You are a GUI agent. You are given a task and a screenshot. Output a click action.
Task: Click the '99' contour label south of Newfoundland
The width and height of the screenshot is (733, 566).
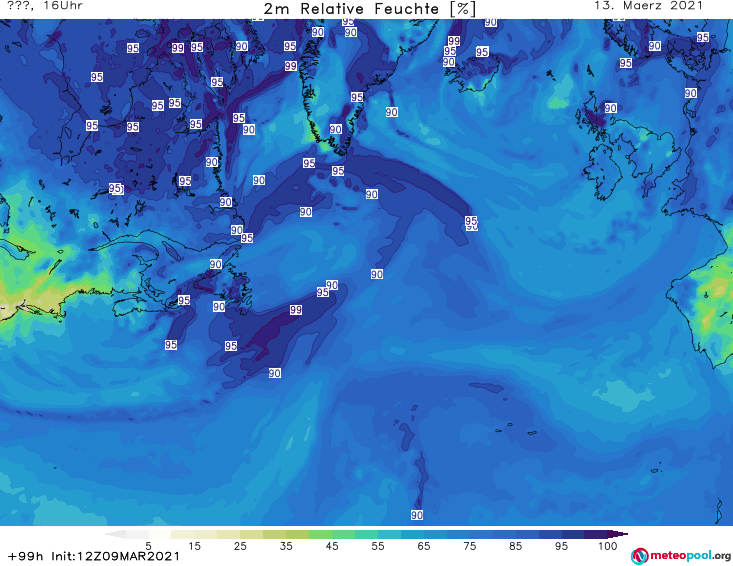(295, 309)
